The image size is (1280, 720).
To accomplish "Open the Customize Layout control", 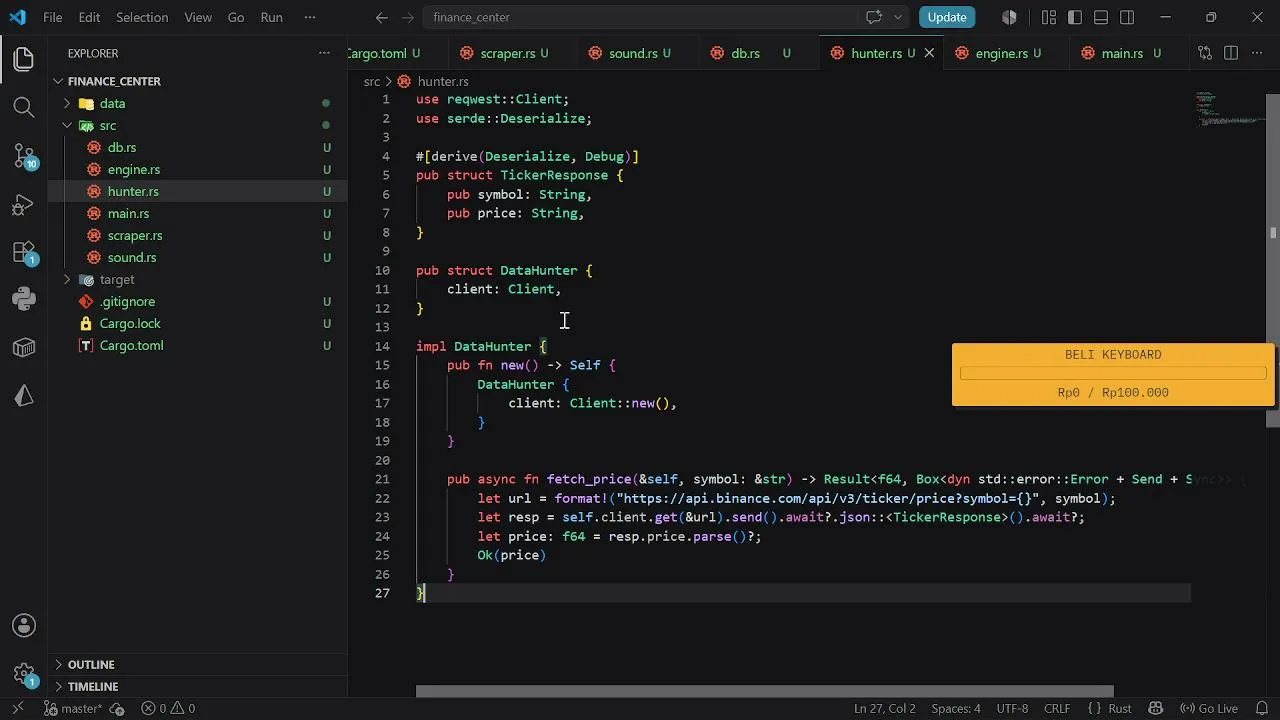I will [x=1048, y=17].
